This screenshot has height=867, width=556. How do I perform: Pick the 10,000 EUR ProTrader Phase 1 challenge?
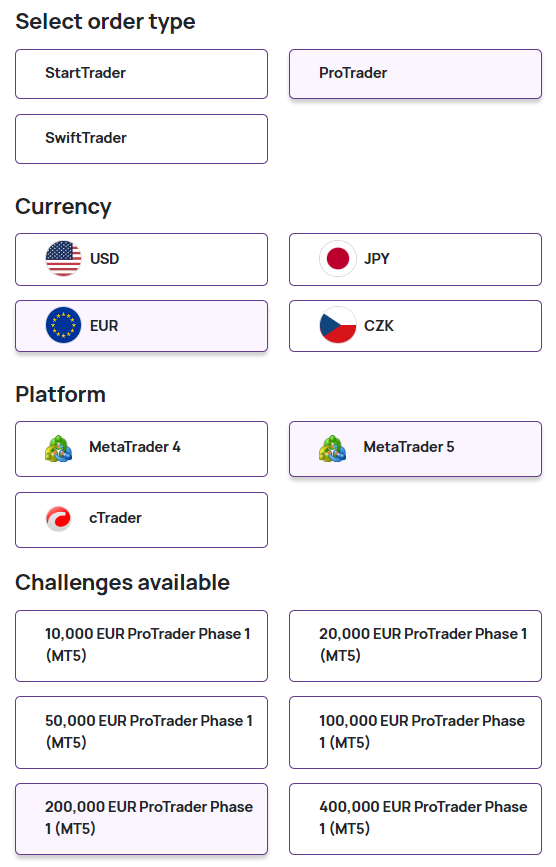(x=141, y=646)
